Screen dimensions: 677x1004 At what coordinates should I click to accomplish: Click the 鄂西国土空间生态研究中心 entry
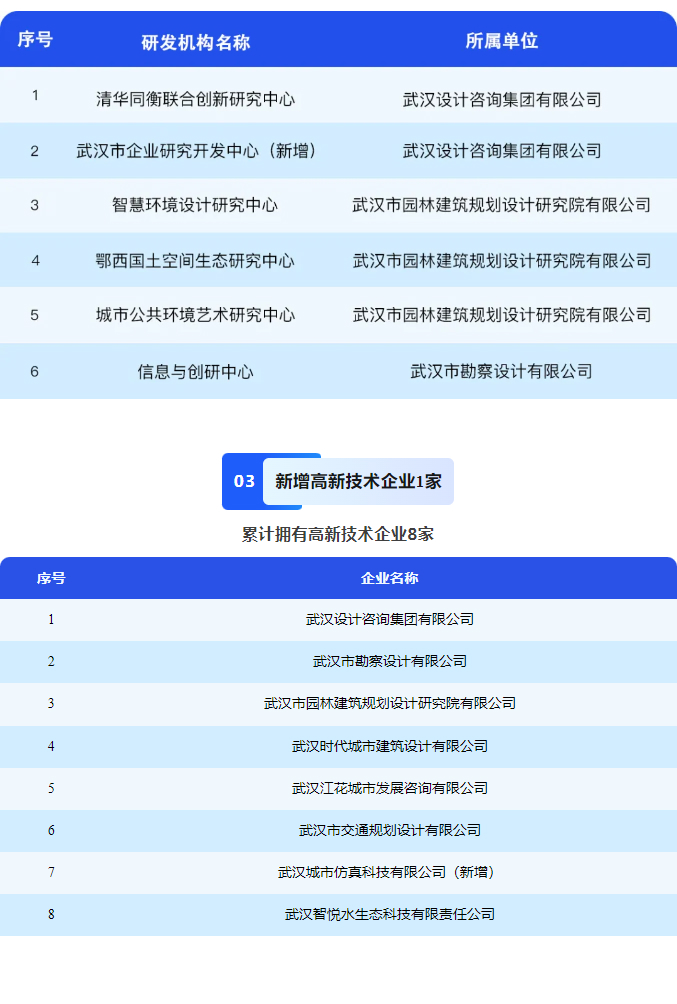point(195,261)
